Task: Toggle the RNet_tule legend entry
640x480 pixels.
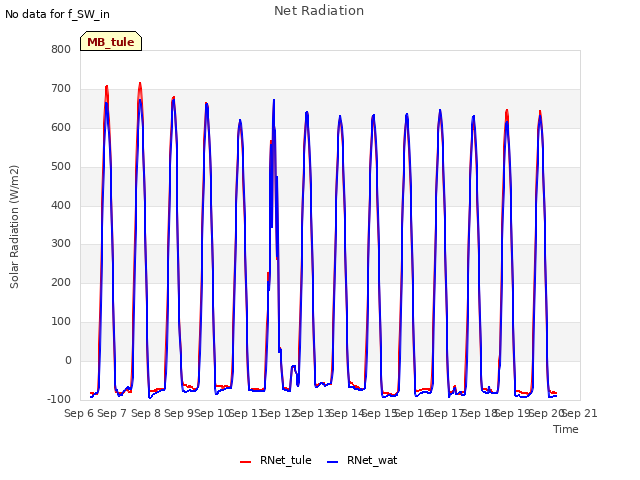Action: (x=276, y=460)
